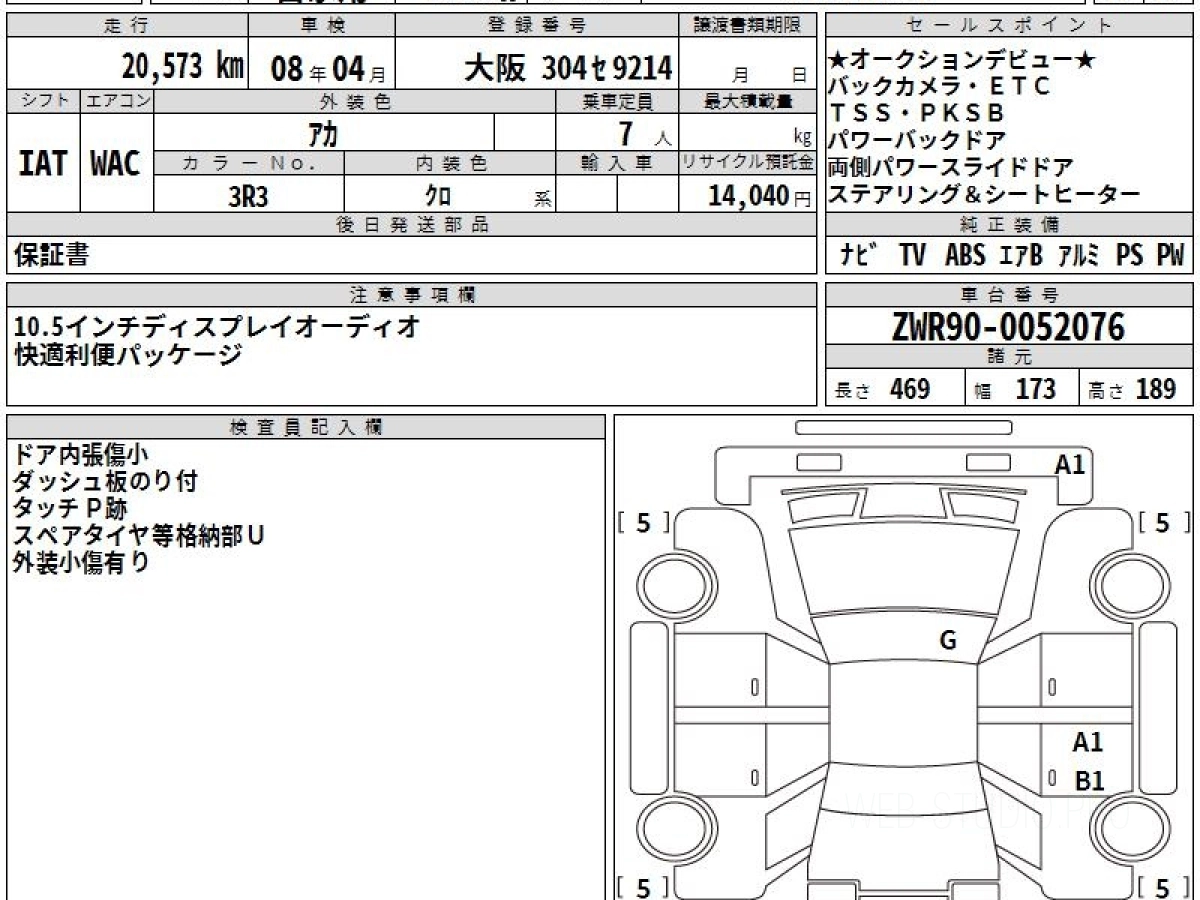This screenshot has width=1200, height=900.
Task: Click the 純正装備 header
Action: point(1009,225)
